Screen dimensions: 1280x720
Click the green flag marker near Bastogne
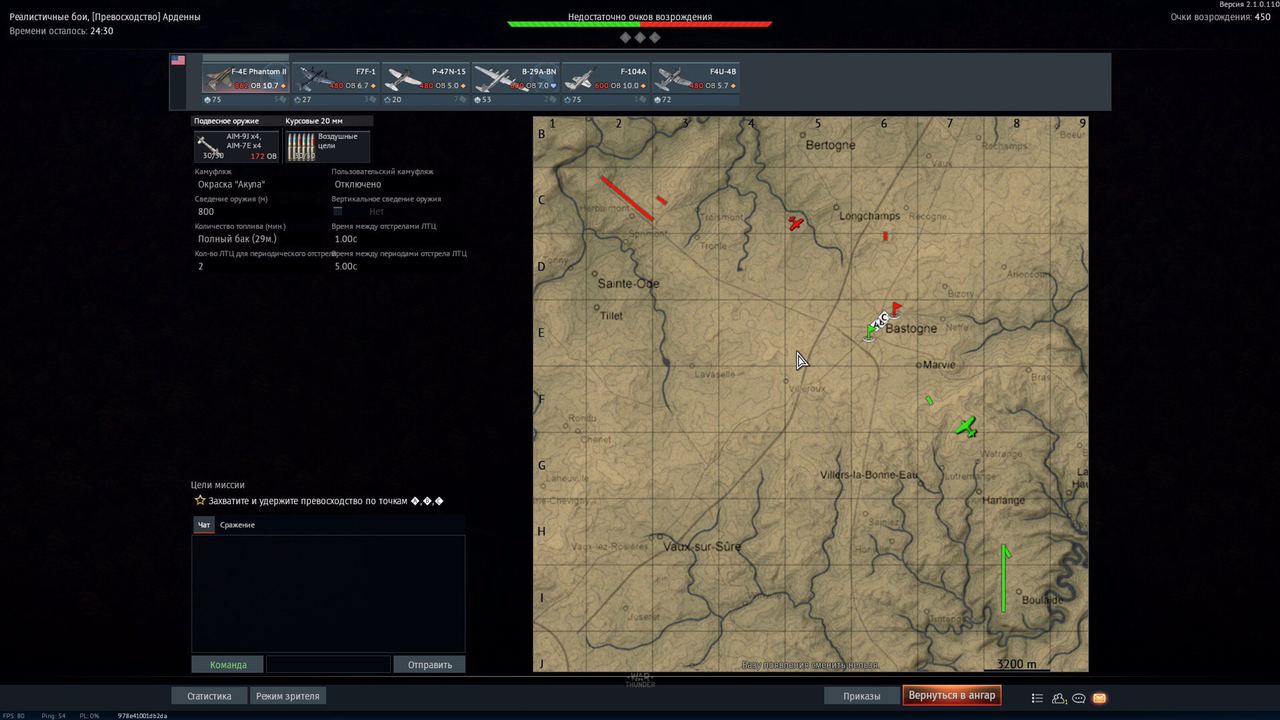pyautogui.click(x=869, y=333)
